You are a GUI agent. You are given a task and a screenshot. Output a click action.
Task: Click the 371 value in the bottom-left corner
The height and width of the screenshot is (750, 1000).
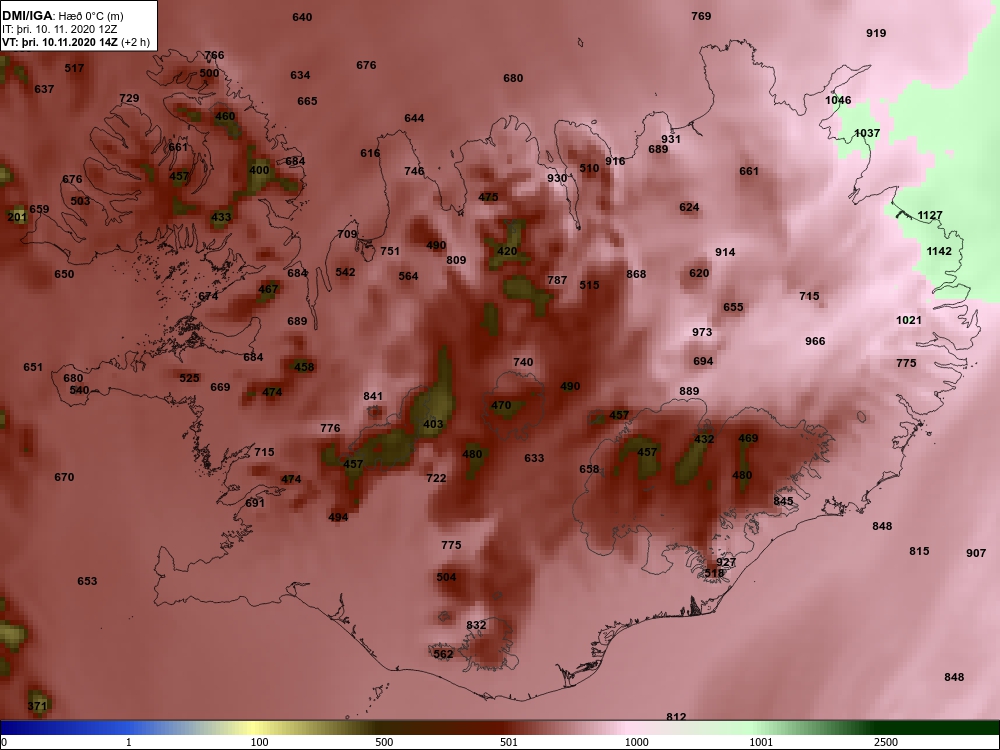coord(38,707)
